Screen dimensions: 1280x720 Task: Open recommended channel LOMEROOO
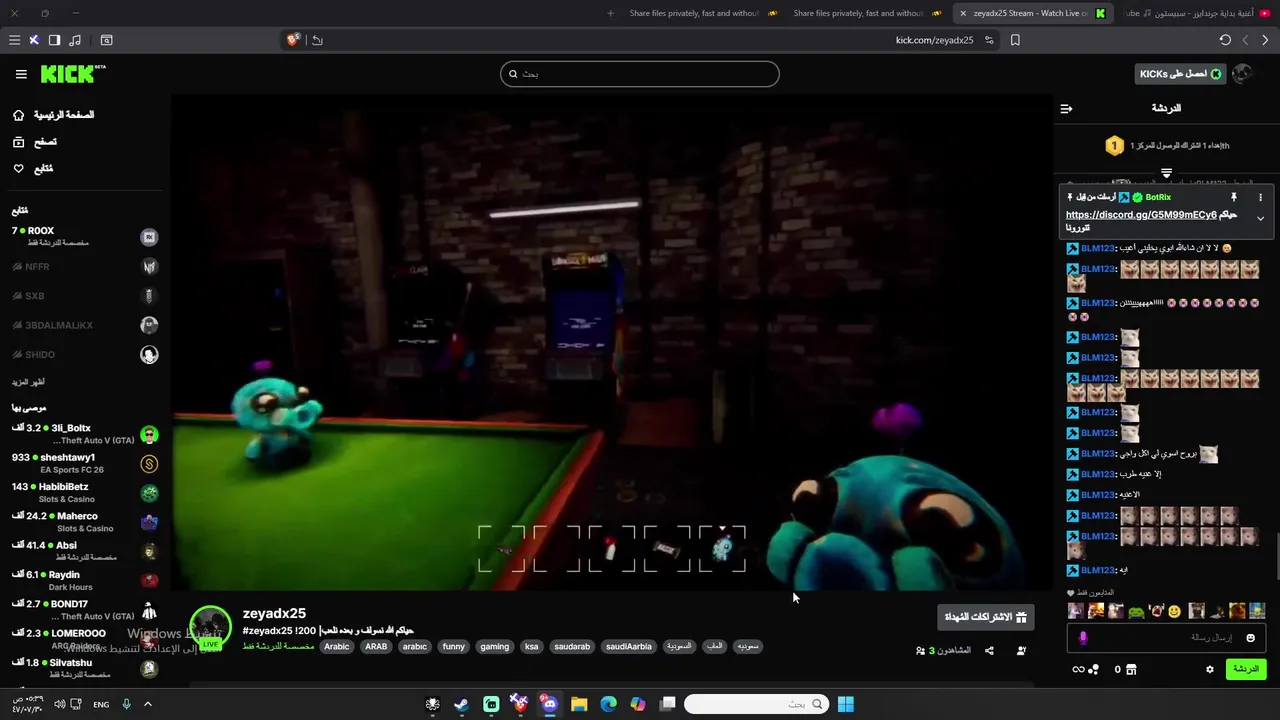coord(85,639)
